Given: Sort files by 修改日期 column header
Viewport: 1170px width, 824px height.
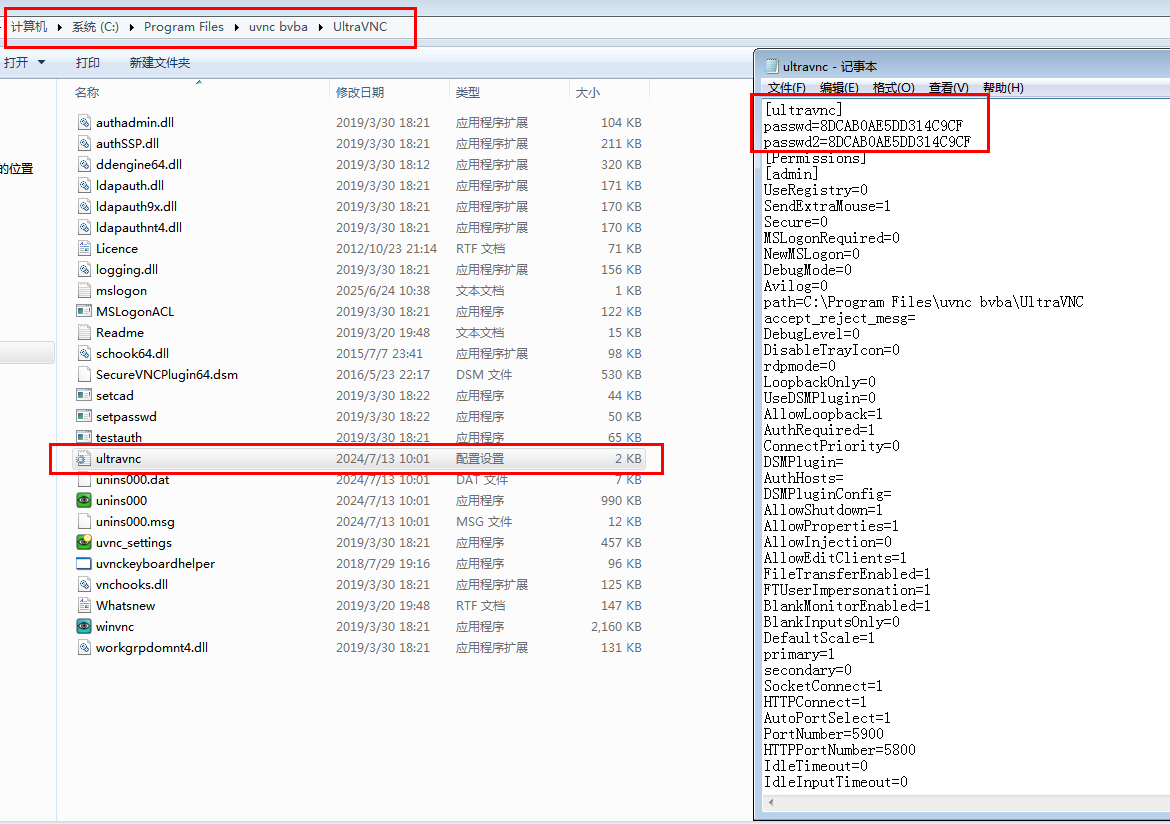Looking at the screenshot, I should click(x=360, y=93).
